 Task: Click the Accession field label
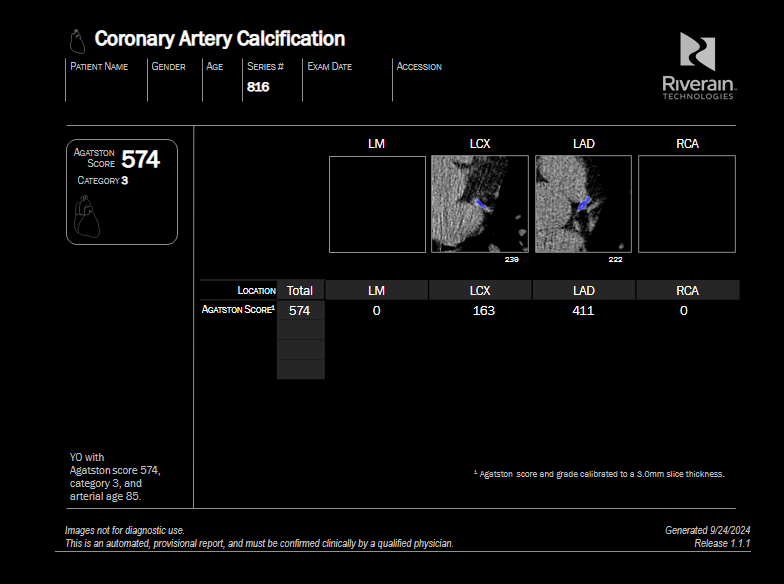pos(419,66)
